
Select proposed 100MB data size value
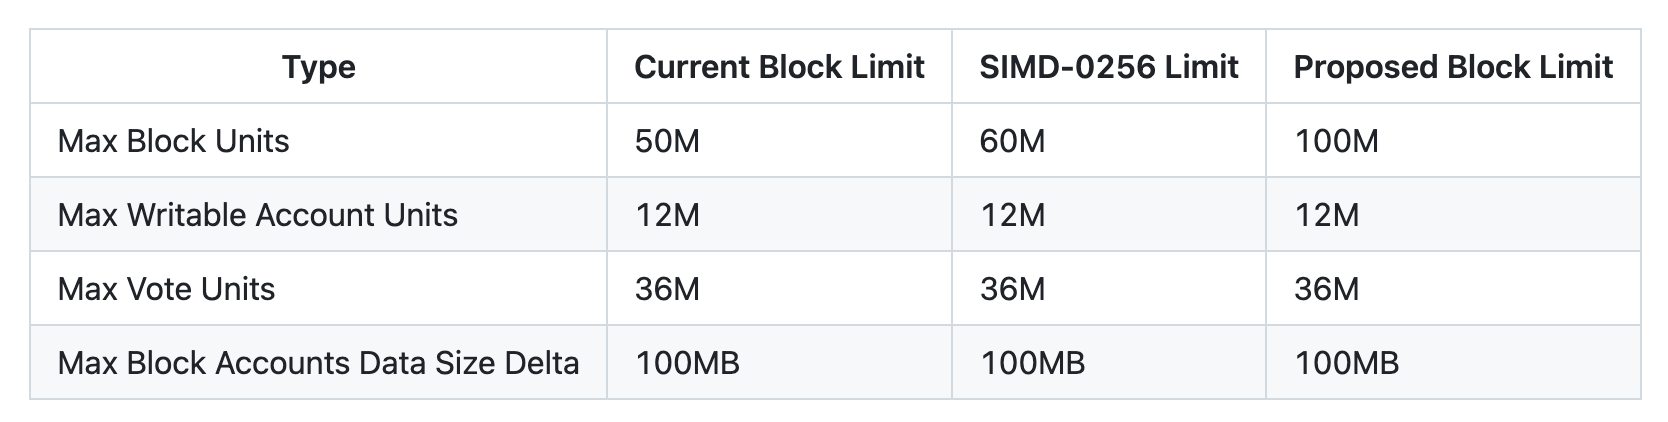(1347, 362)
